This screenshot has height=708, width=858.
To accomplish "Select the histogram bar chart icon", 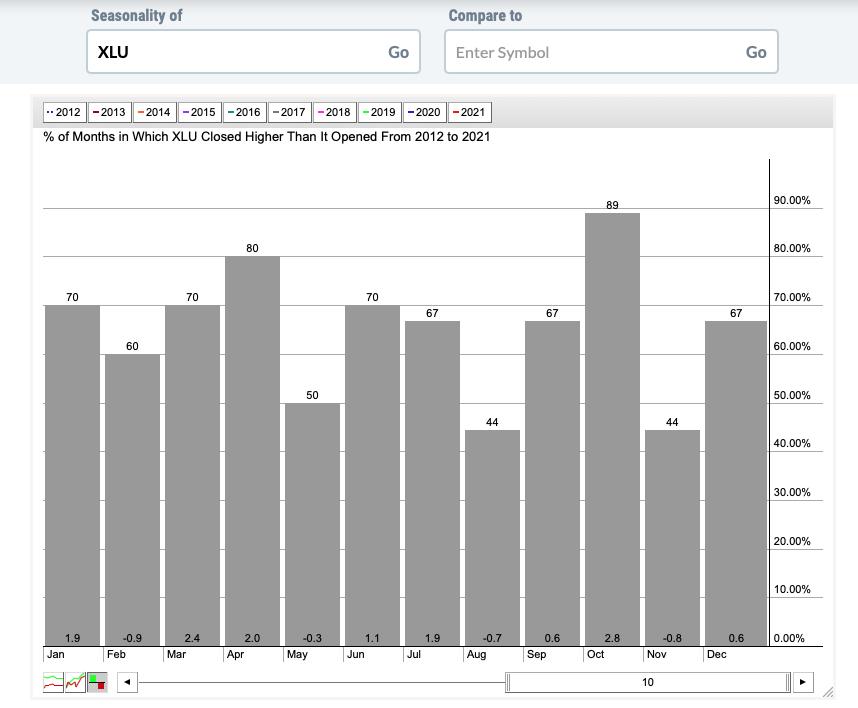I will [x=97, y=682].
